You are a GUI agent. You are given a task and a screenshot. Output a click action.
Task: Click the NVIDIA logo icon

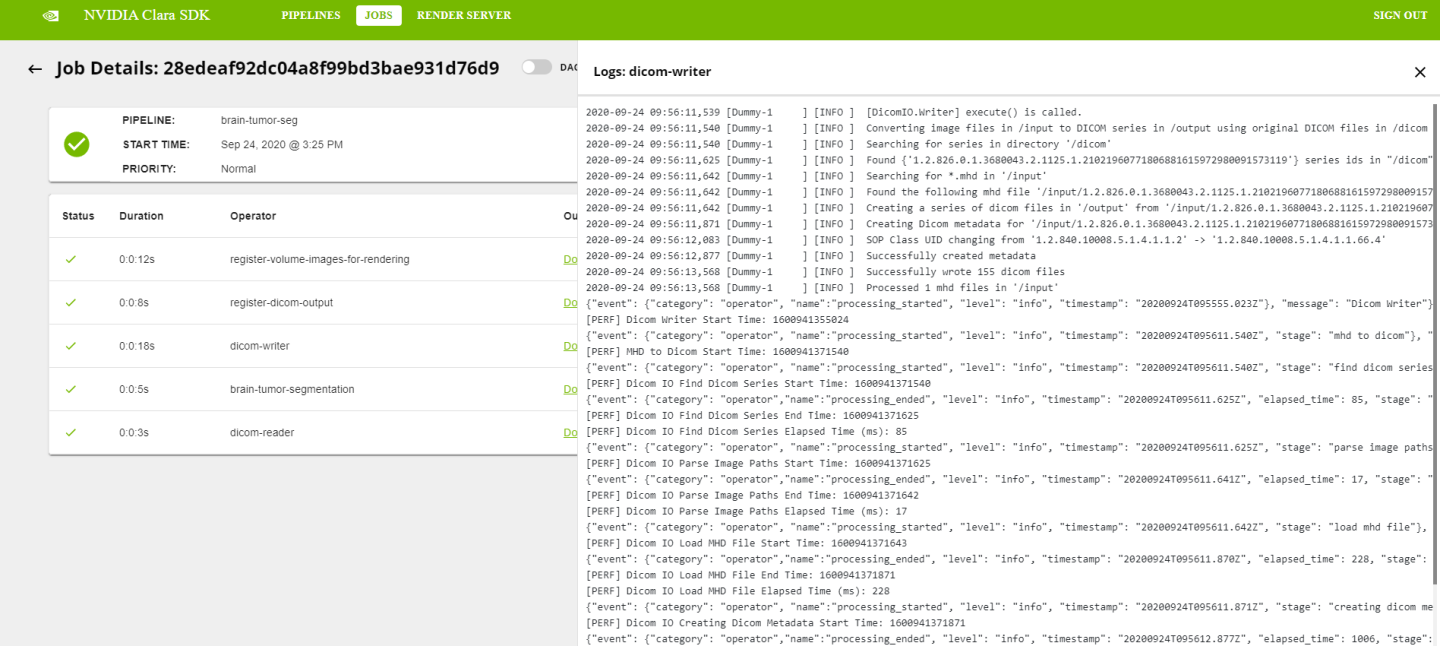pyautogui.click(x=50, y=16)
